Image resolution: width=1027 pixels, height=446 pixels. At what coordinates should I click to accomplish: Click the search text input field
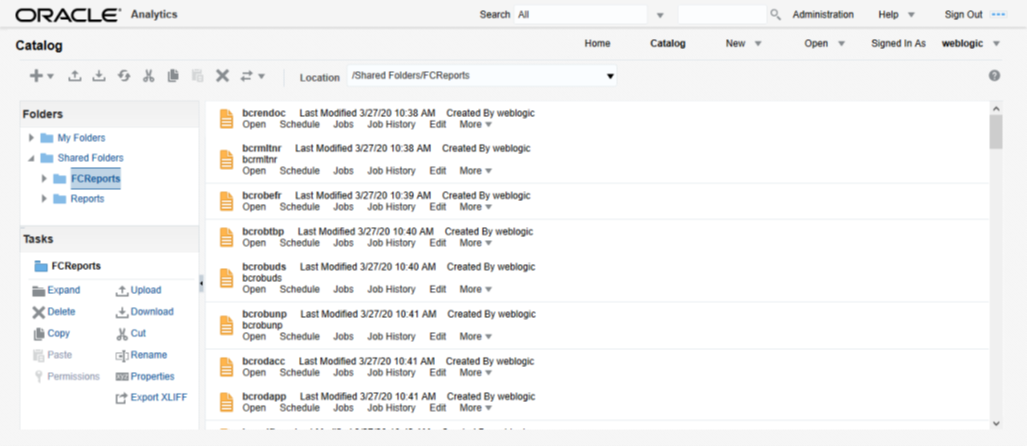(x=722, y=14)
